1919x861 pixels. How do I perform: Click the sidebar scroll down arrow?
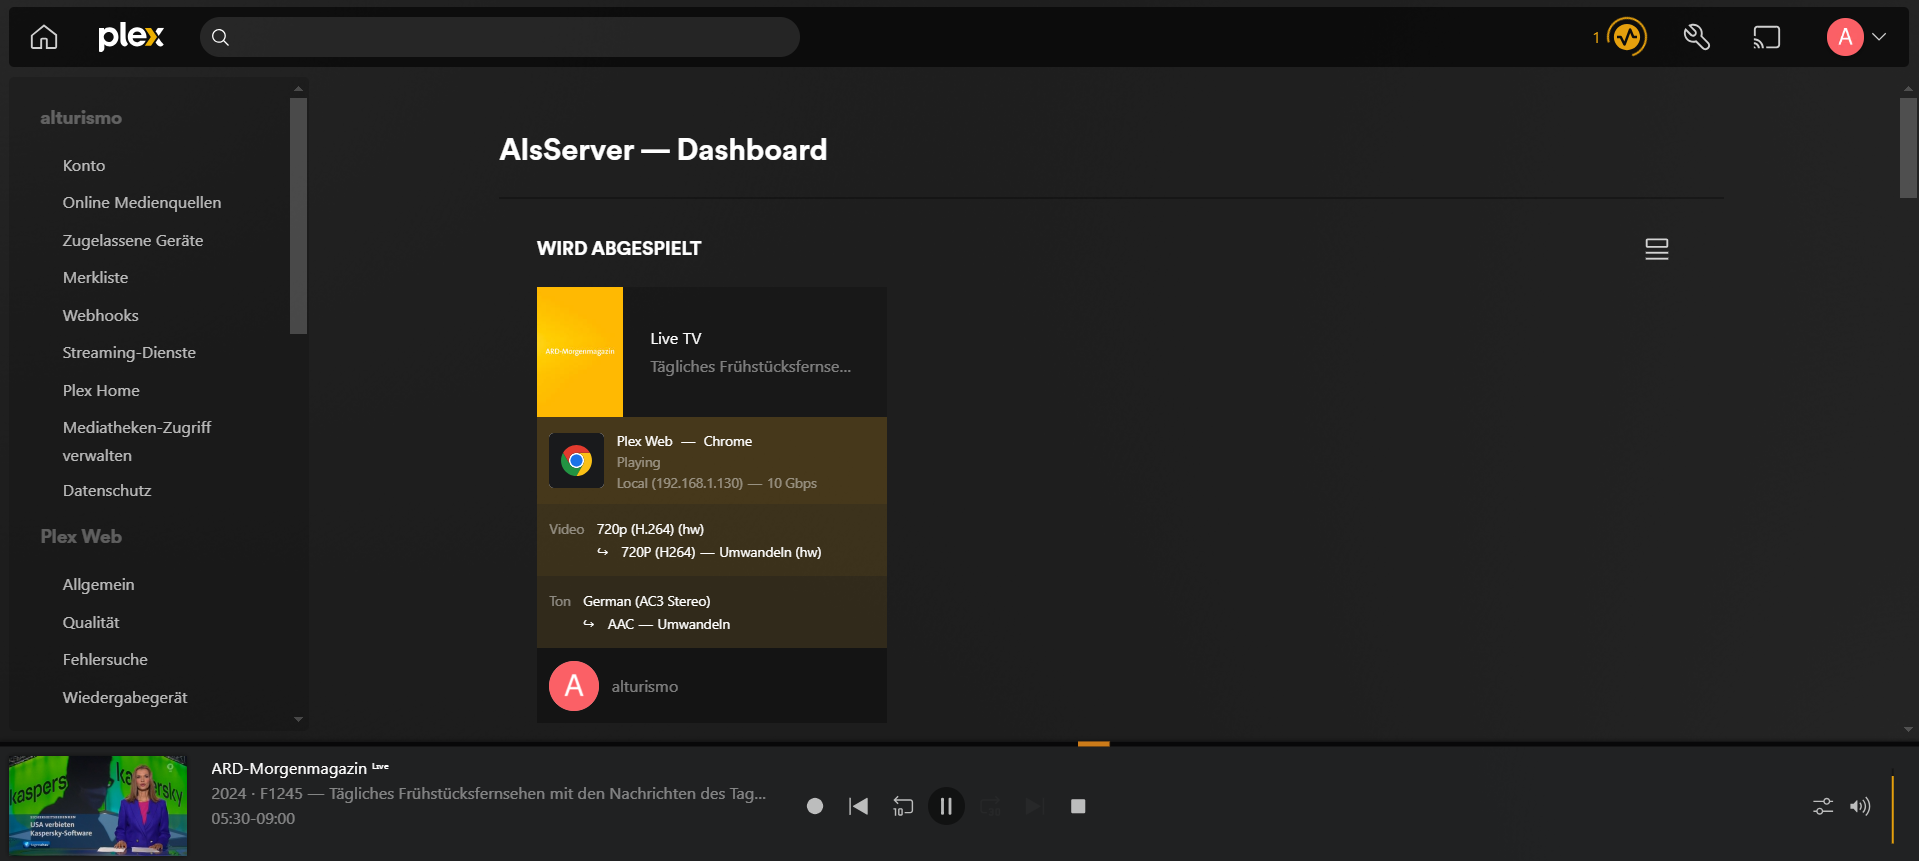[298, 719]
